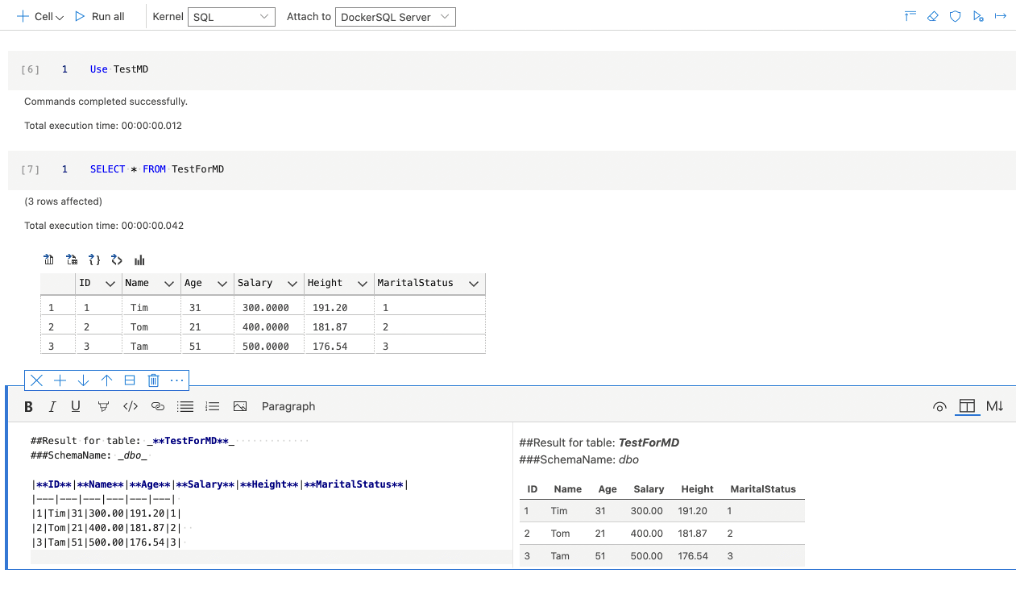The width and height of the screenshot is (1016, 590).
Task: Toggle bold formatting in the text cell
Action: (x=28, y=406)
